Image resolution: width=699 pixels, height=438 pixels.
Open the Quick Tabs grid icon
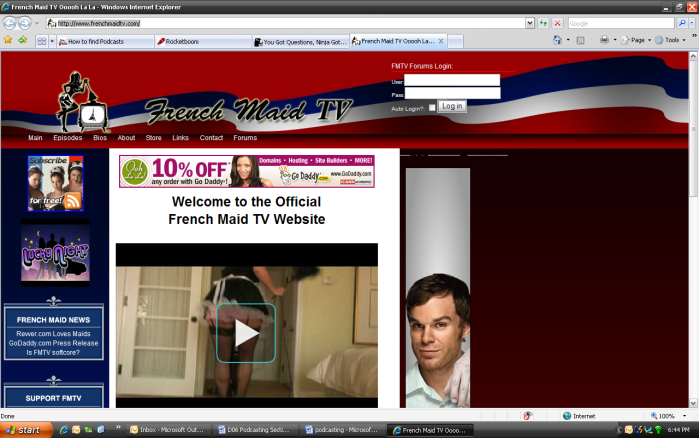tap(41, 41)
